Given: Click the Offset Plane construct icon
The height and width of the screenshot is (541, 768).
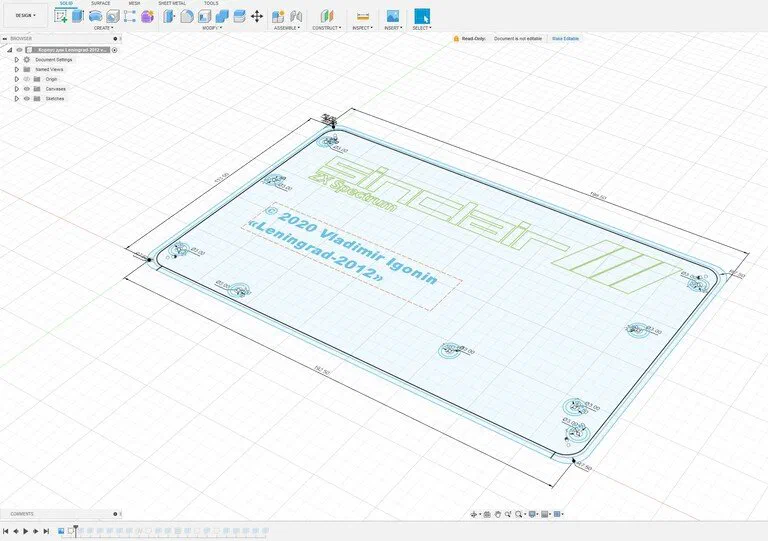Looking at the screenshot, I should 327,16.
